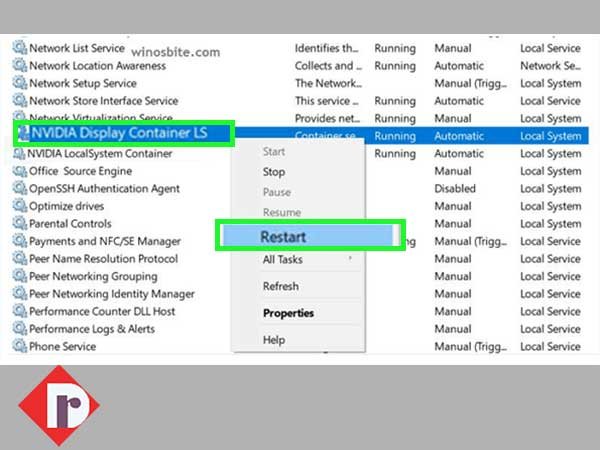Expand the All Tasks submenu arrow
Image resolution: width=600 pixels, height=450 pixels.
pos(350,259)
